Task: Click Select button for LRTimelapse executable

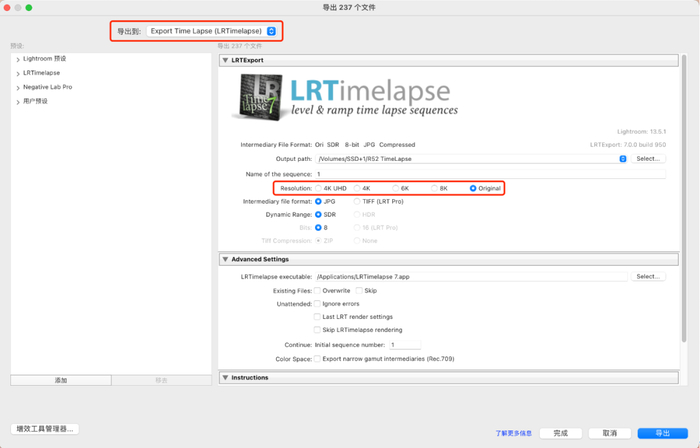Action: (x=648, y=277)
